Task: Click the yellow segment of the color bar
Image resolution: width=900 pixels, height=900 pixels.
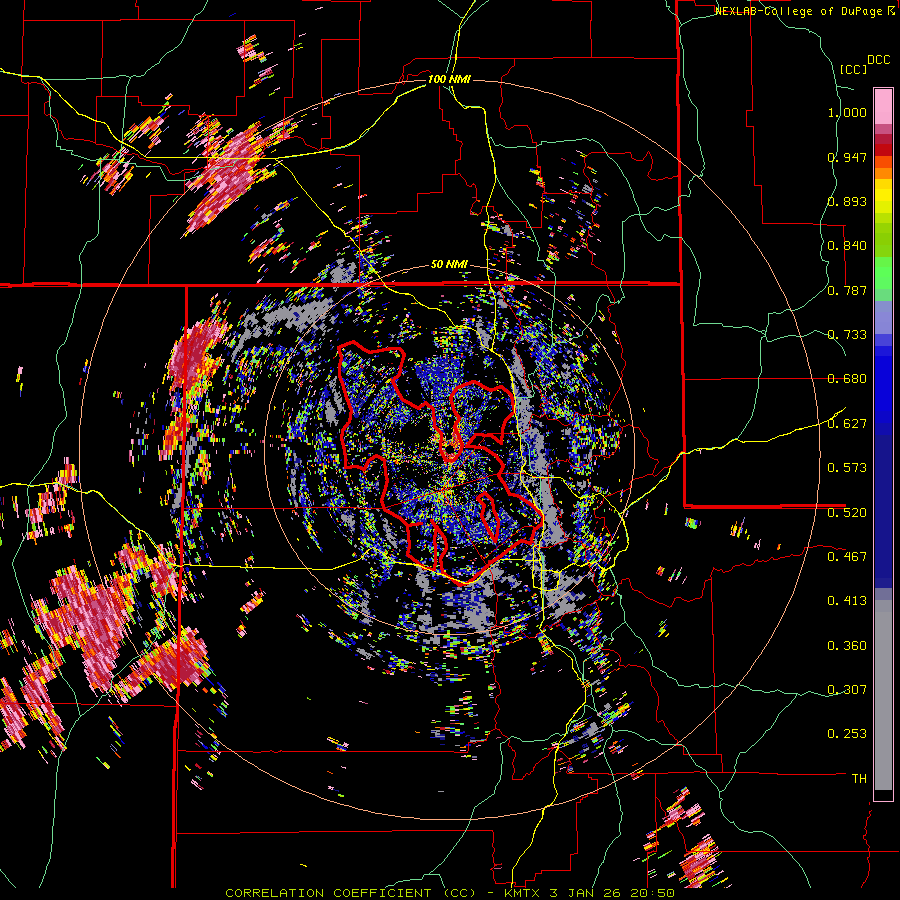Action: (883, 197)
